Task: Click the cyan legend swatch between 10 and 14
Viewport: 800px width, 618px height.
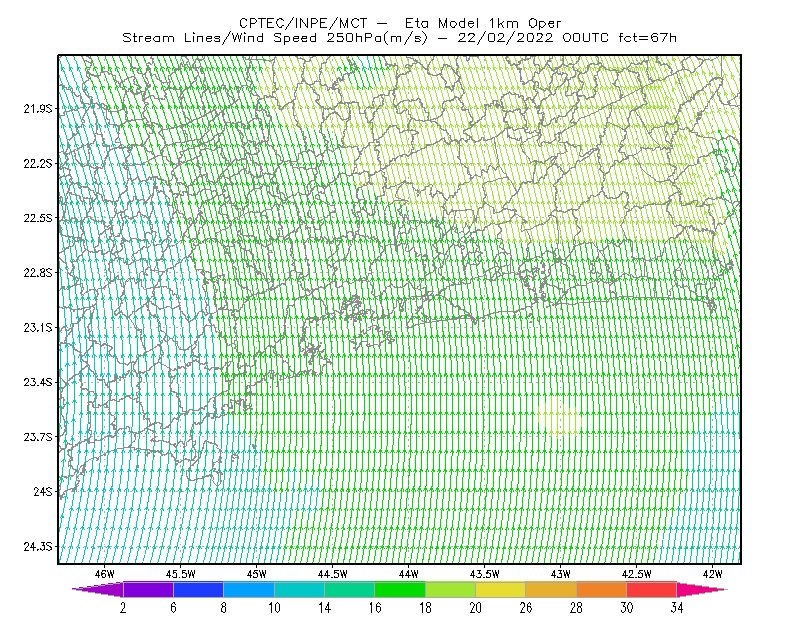Action: click(x=299, y=589)
